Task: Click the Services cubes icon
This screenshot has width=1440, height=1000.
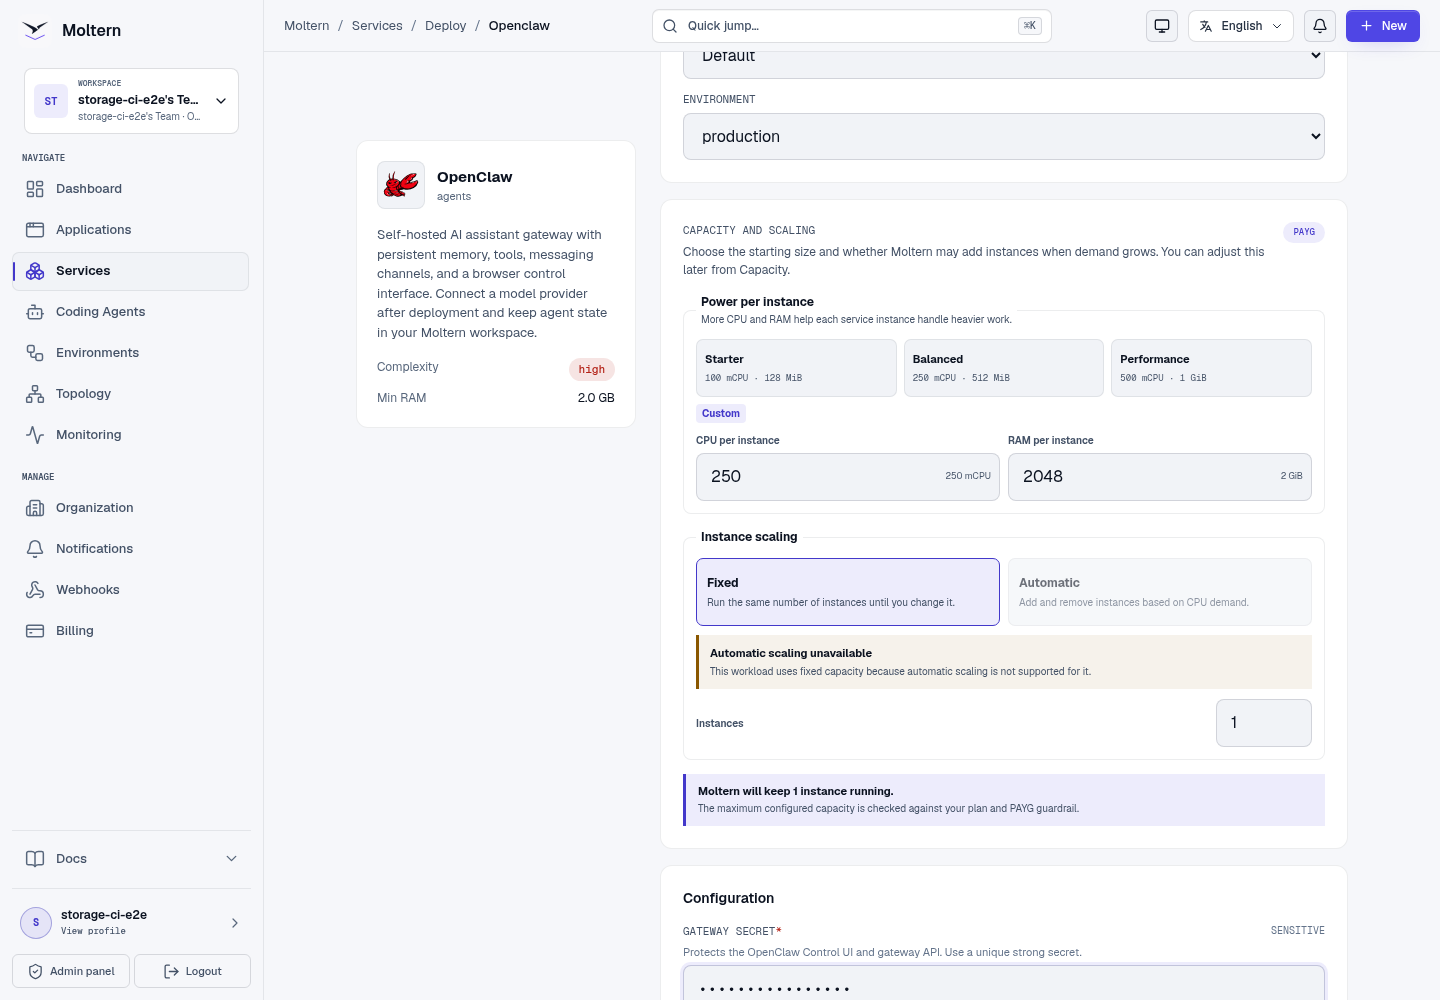Action: coord(35,271)
